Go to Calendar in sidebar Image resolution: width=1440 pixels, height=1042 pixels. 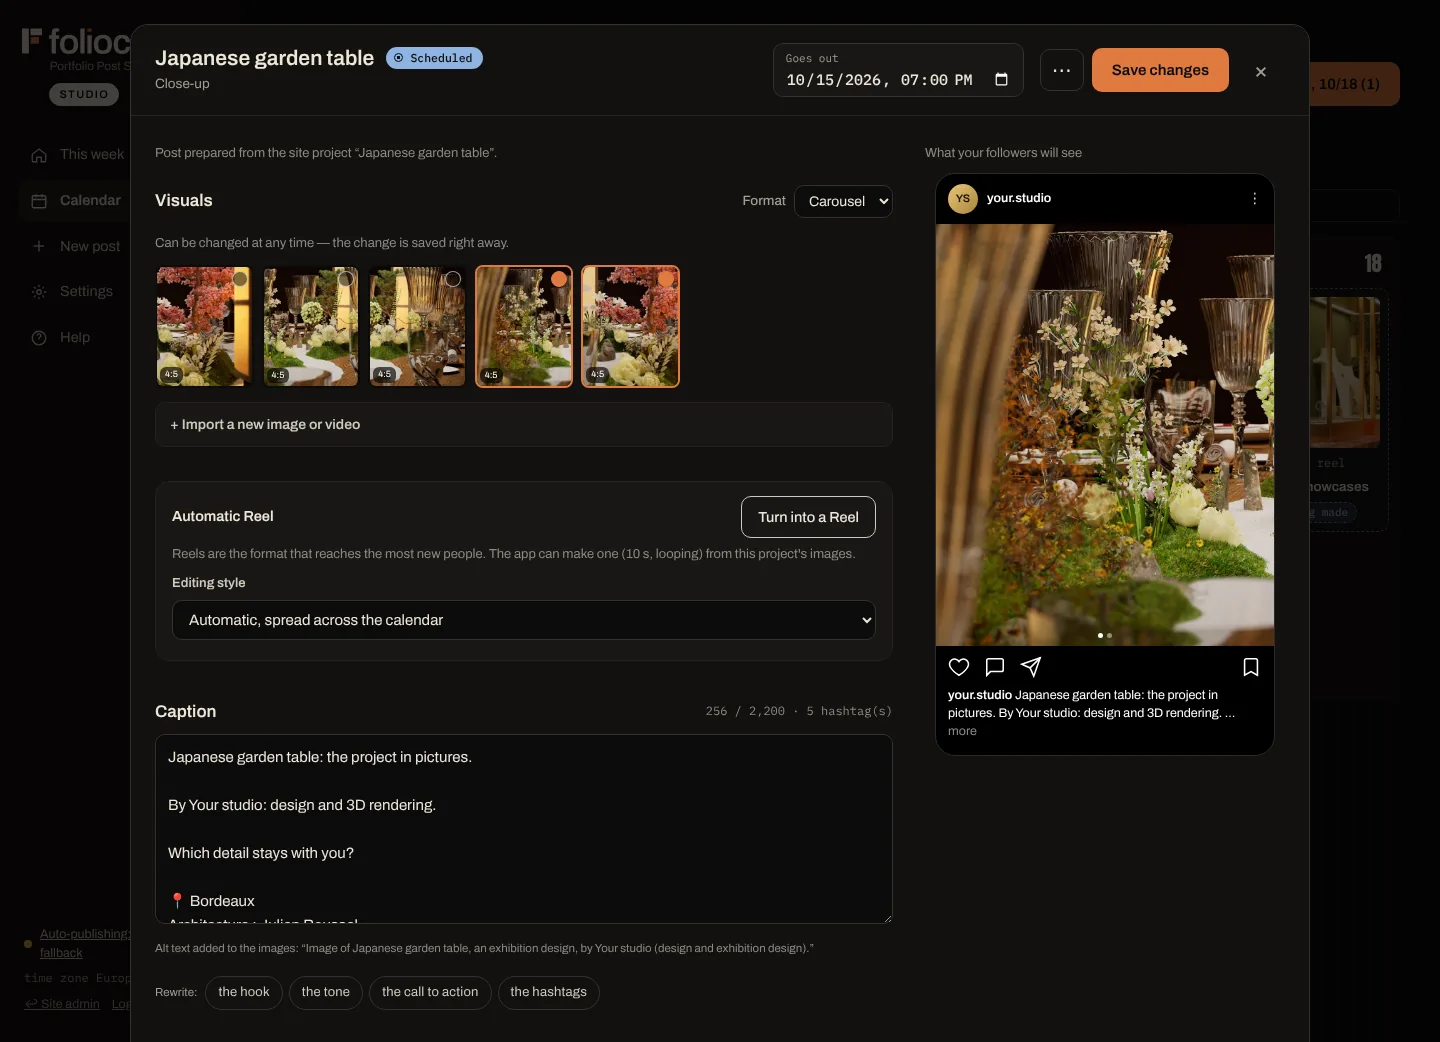[x=76, y=201]
